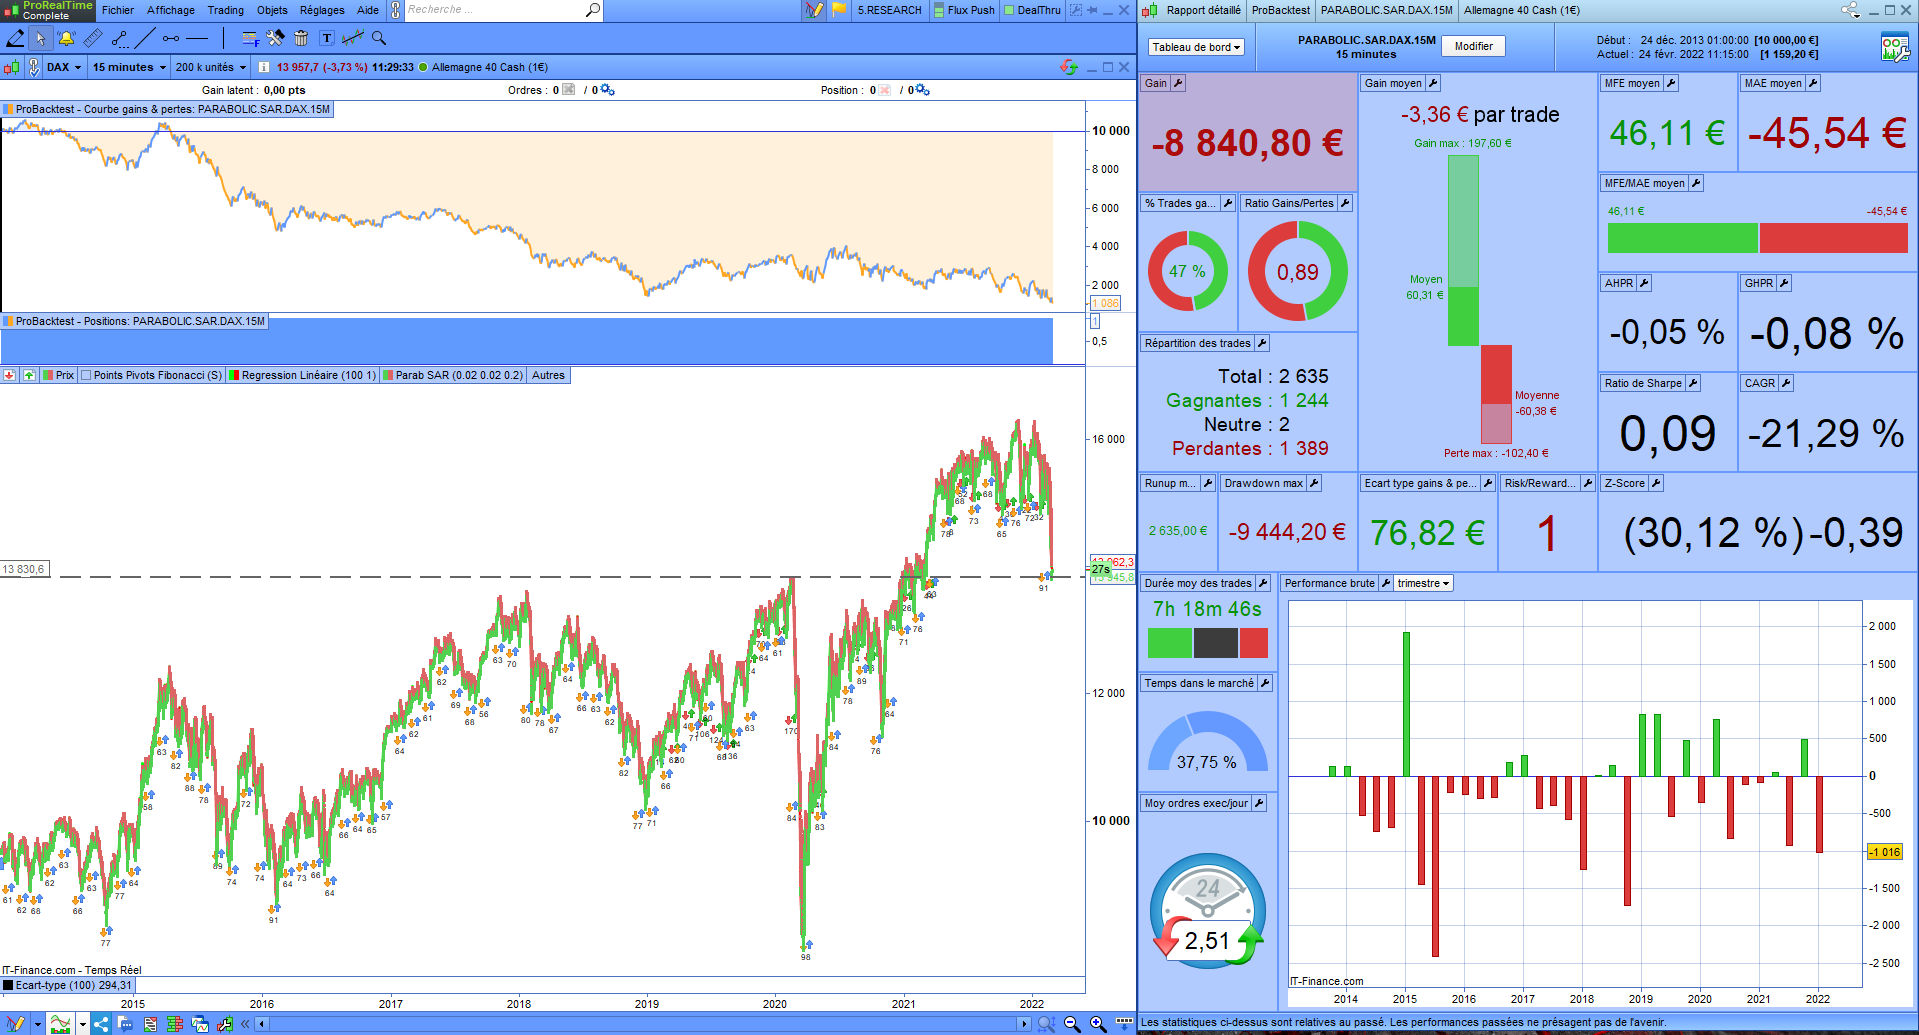Click the share icon in bottom toolbar

[x=101, y=1024]
